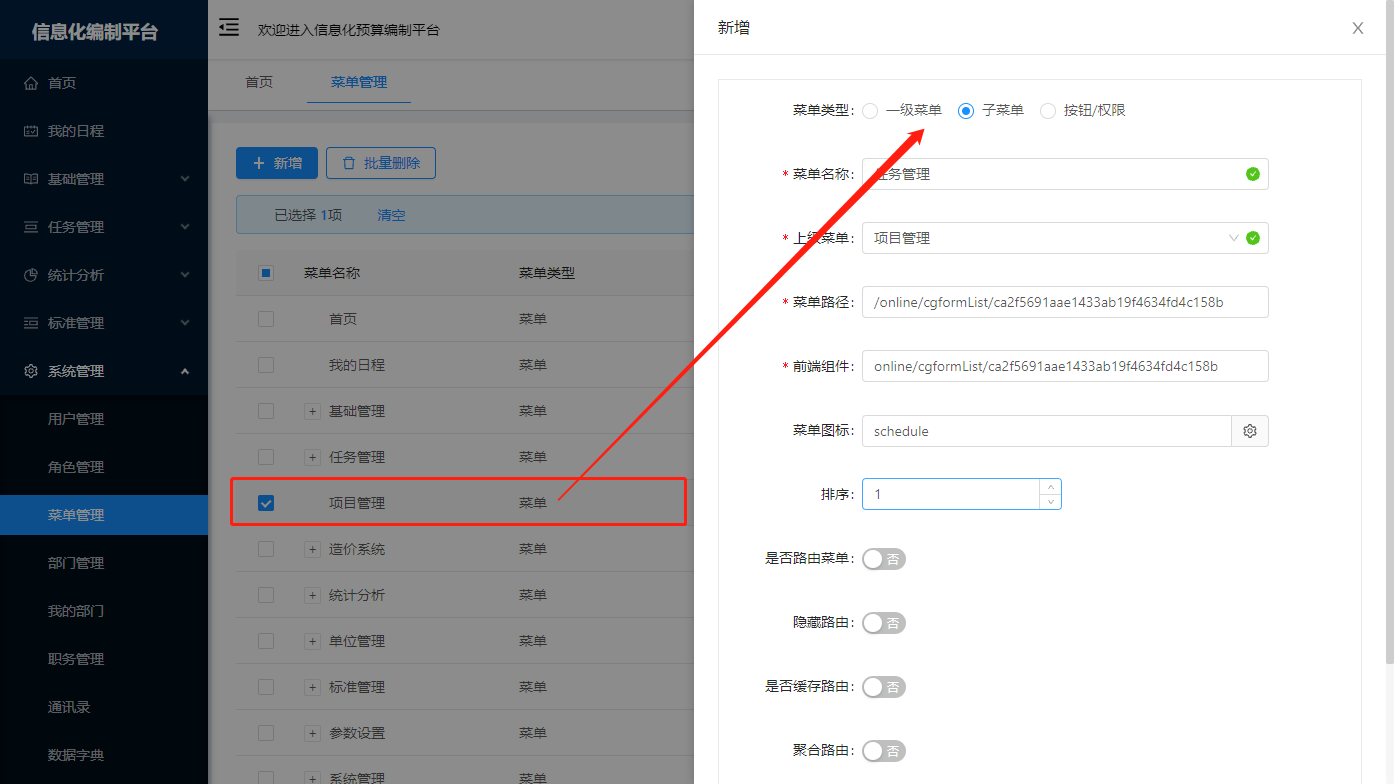Click the book icon beside 基础管理

click(31, 179)
